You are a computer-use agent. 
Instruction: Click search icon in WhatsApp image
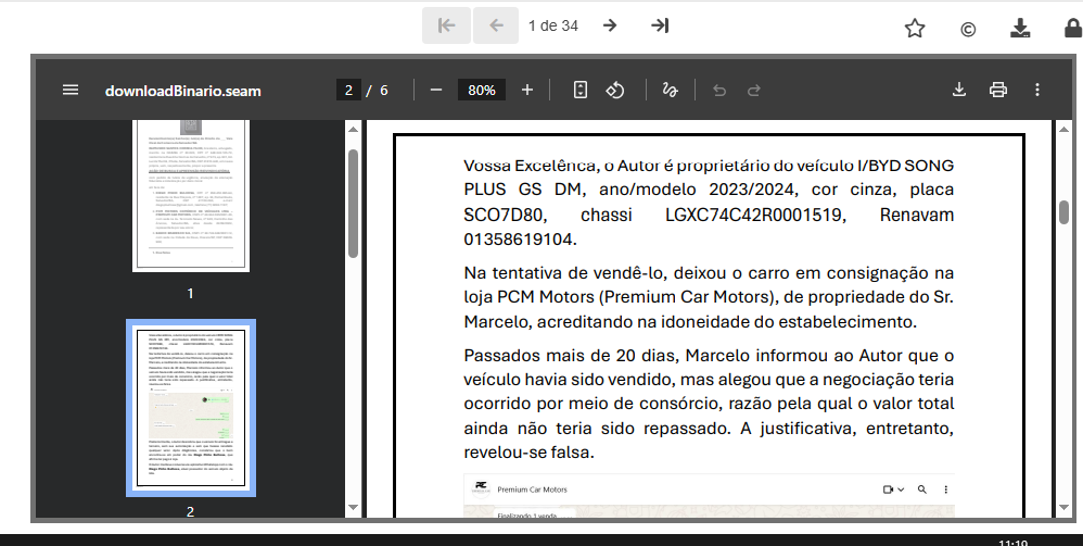(x=922, y=489)
